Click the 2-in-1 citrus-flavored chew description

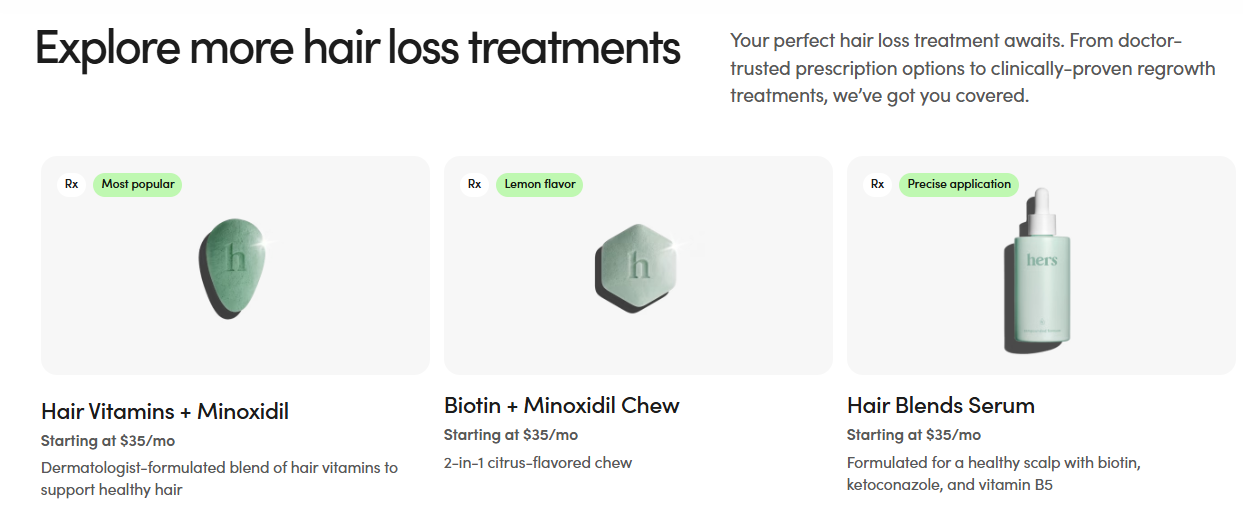[538, 462]
